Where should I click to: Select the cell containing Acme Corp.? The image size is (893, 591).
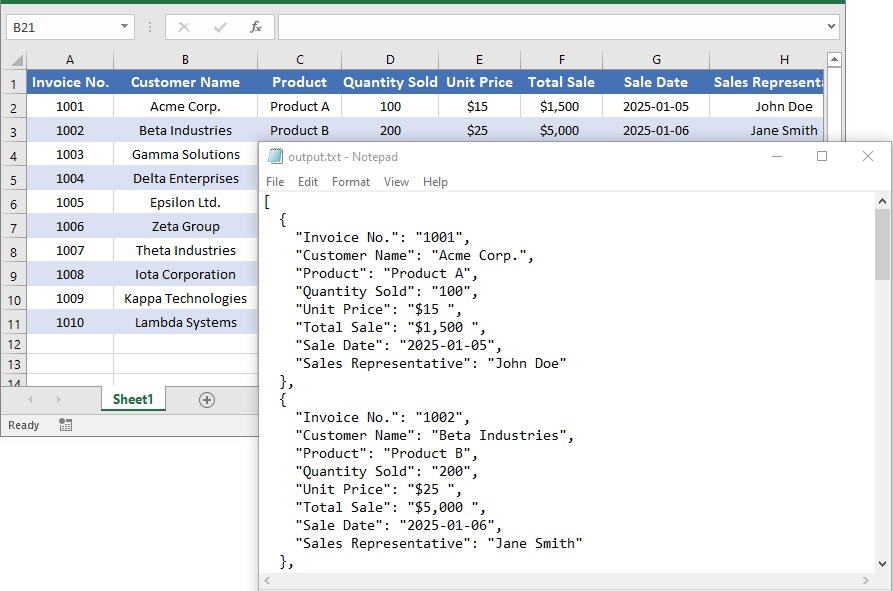pos(185,106)
